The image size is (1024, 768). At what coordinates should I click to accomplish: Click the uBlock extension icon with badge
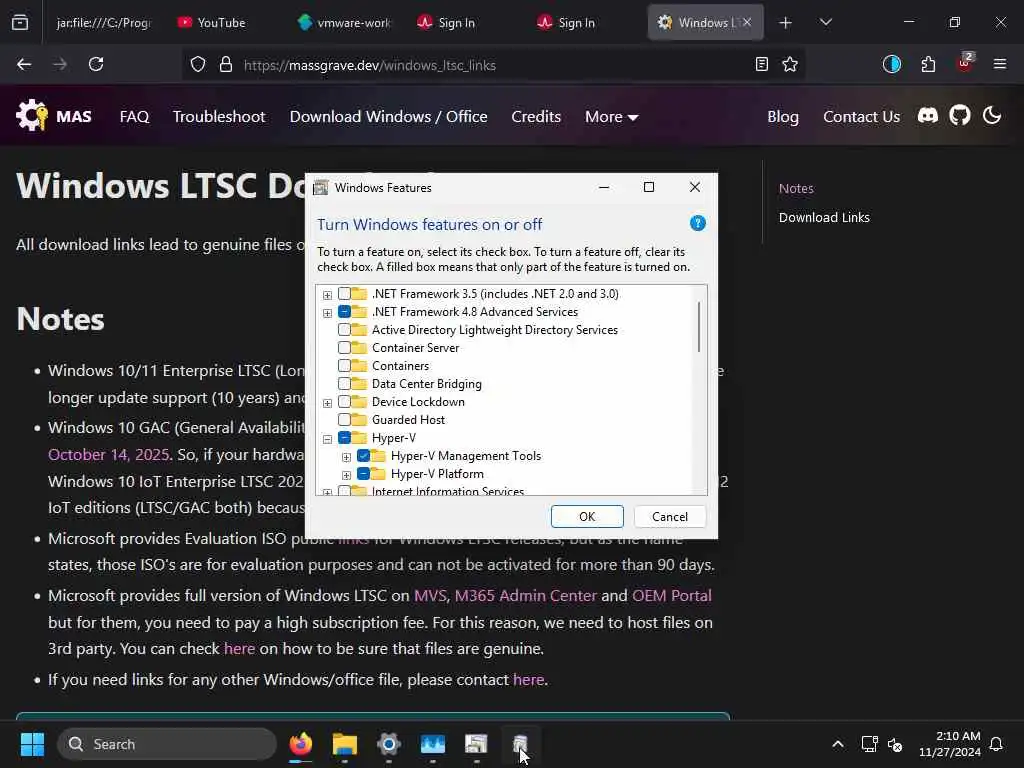click(965, 63)
